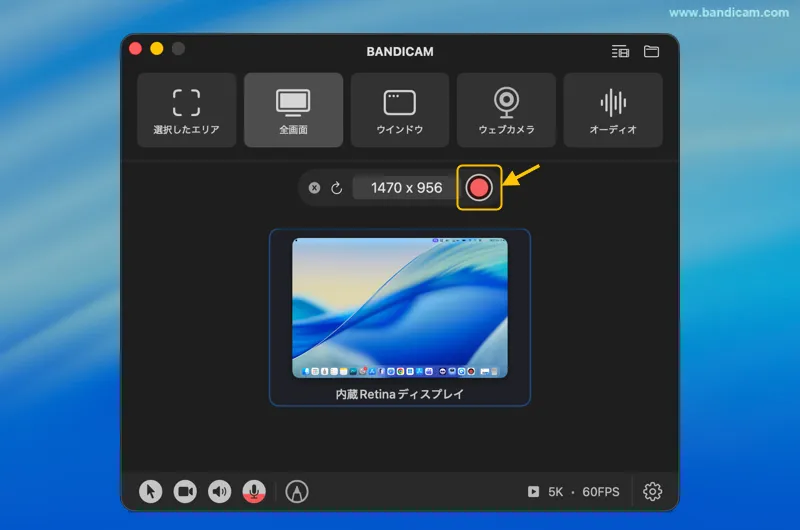Click the 5K resolution setting
800x530 pixels.
click(x=556, y=492)
